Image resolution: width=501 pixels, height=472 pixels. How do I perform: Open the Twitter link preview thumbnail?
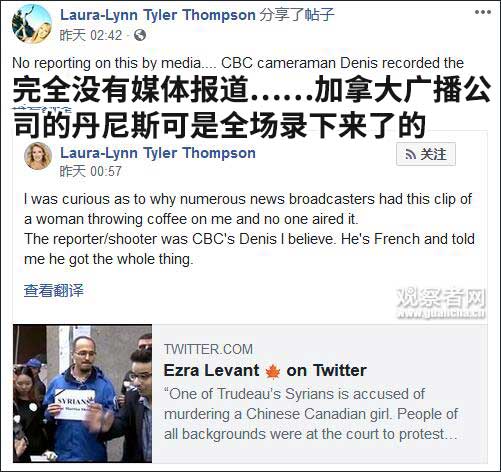pyautogui.click(x=82, y=393)
